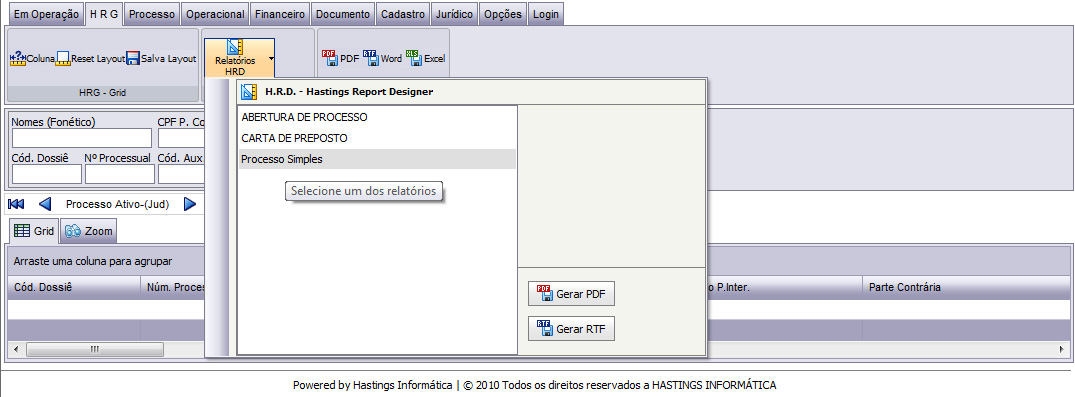
Task: Click the Salva Layout floppy icon
Action: coord(133,59)
